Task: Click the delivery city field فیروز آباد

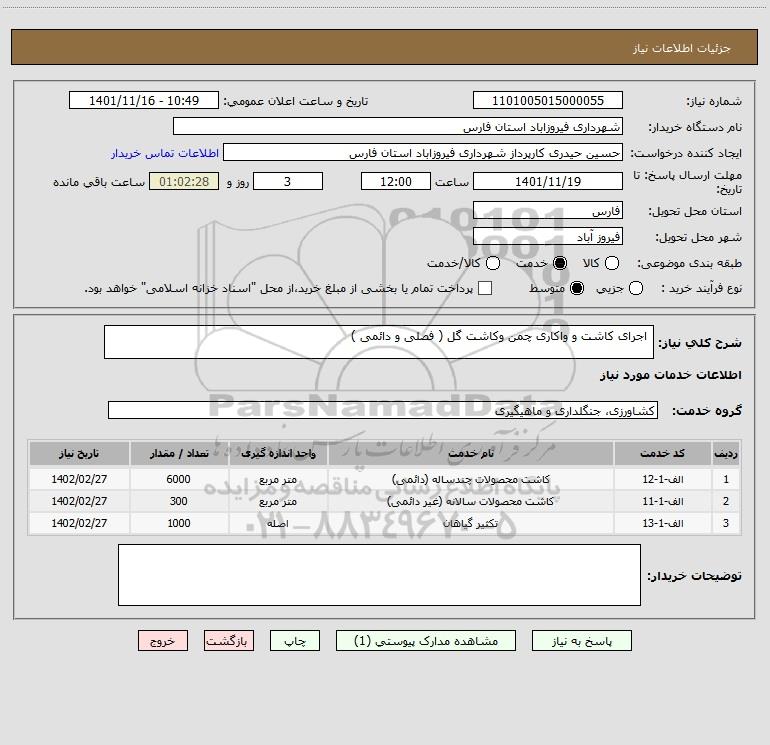Action: 548,237
